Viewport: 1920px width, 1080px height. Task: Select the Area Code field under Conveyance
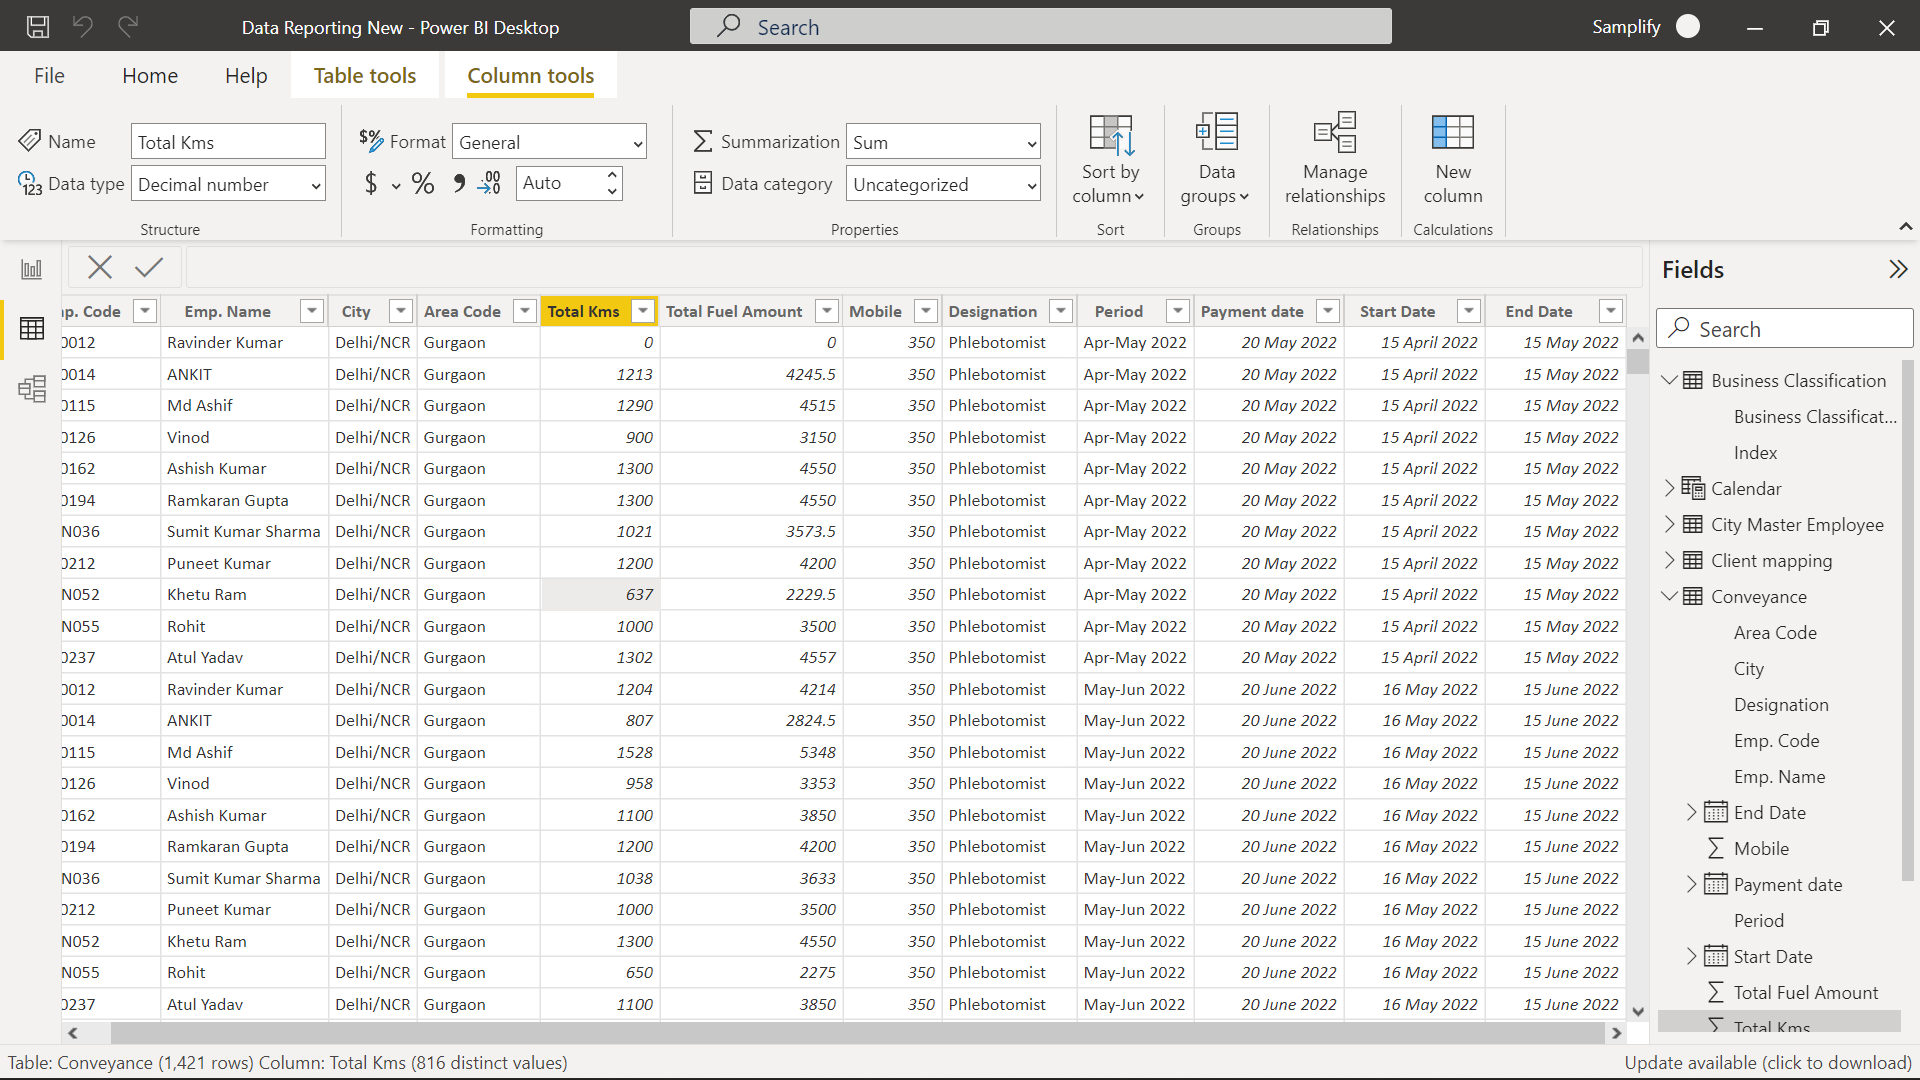click(x=1775, y=633)
